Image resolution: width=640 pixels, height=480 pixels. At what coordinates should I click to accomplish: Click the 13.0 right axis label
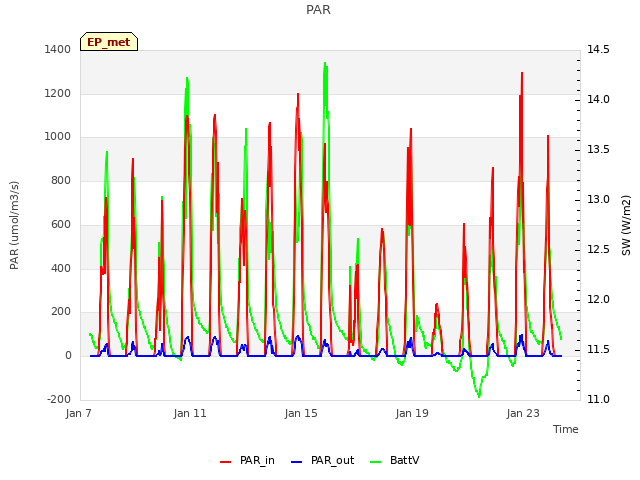[598, 200]
